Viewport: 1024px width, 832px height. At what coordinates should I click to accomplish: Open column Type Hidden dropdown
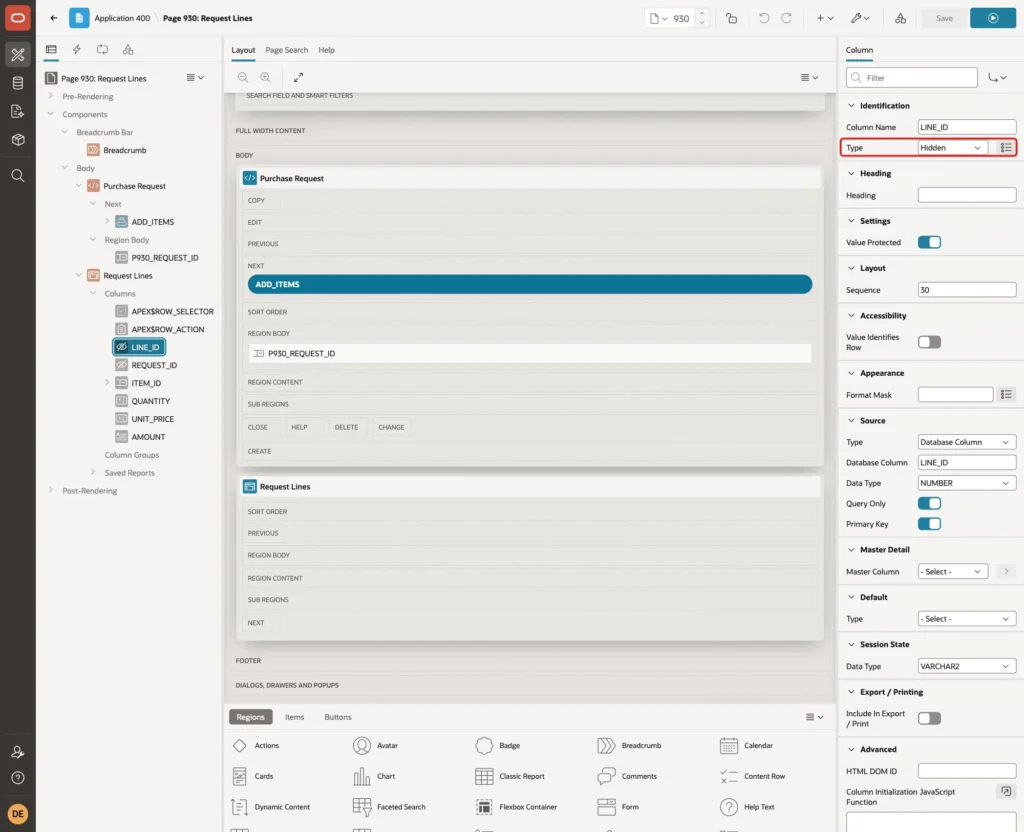pyautogui.click(x=952, y=148)
